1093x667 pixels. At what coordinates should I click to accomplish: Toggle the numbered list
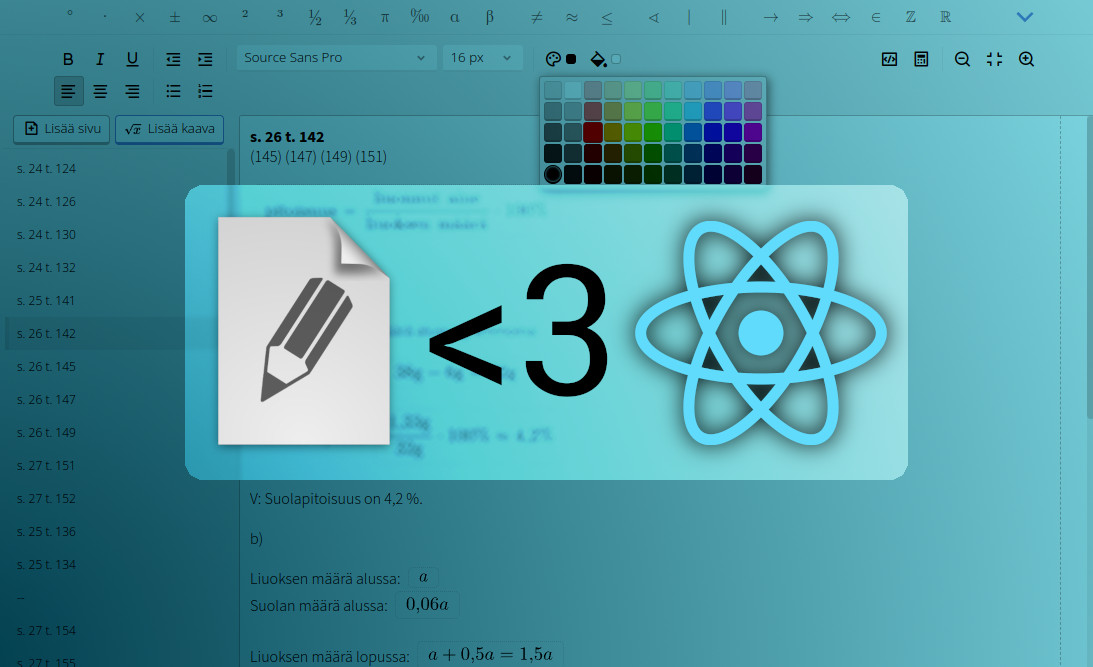pyautogui.click(x=205, y=91)
